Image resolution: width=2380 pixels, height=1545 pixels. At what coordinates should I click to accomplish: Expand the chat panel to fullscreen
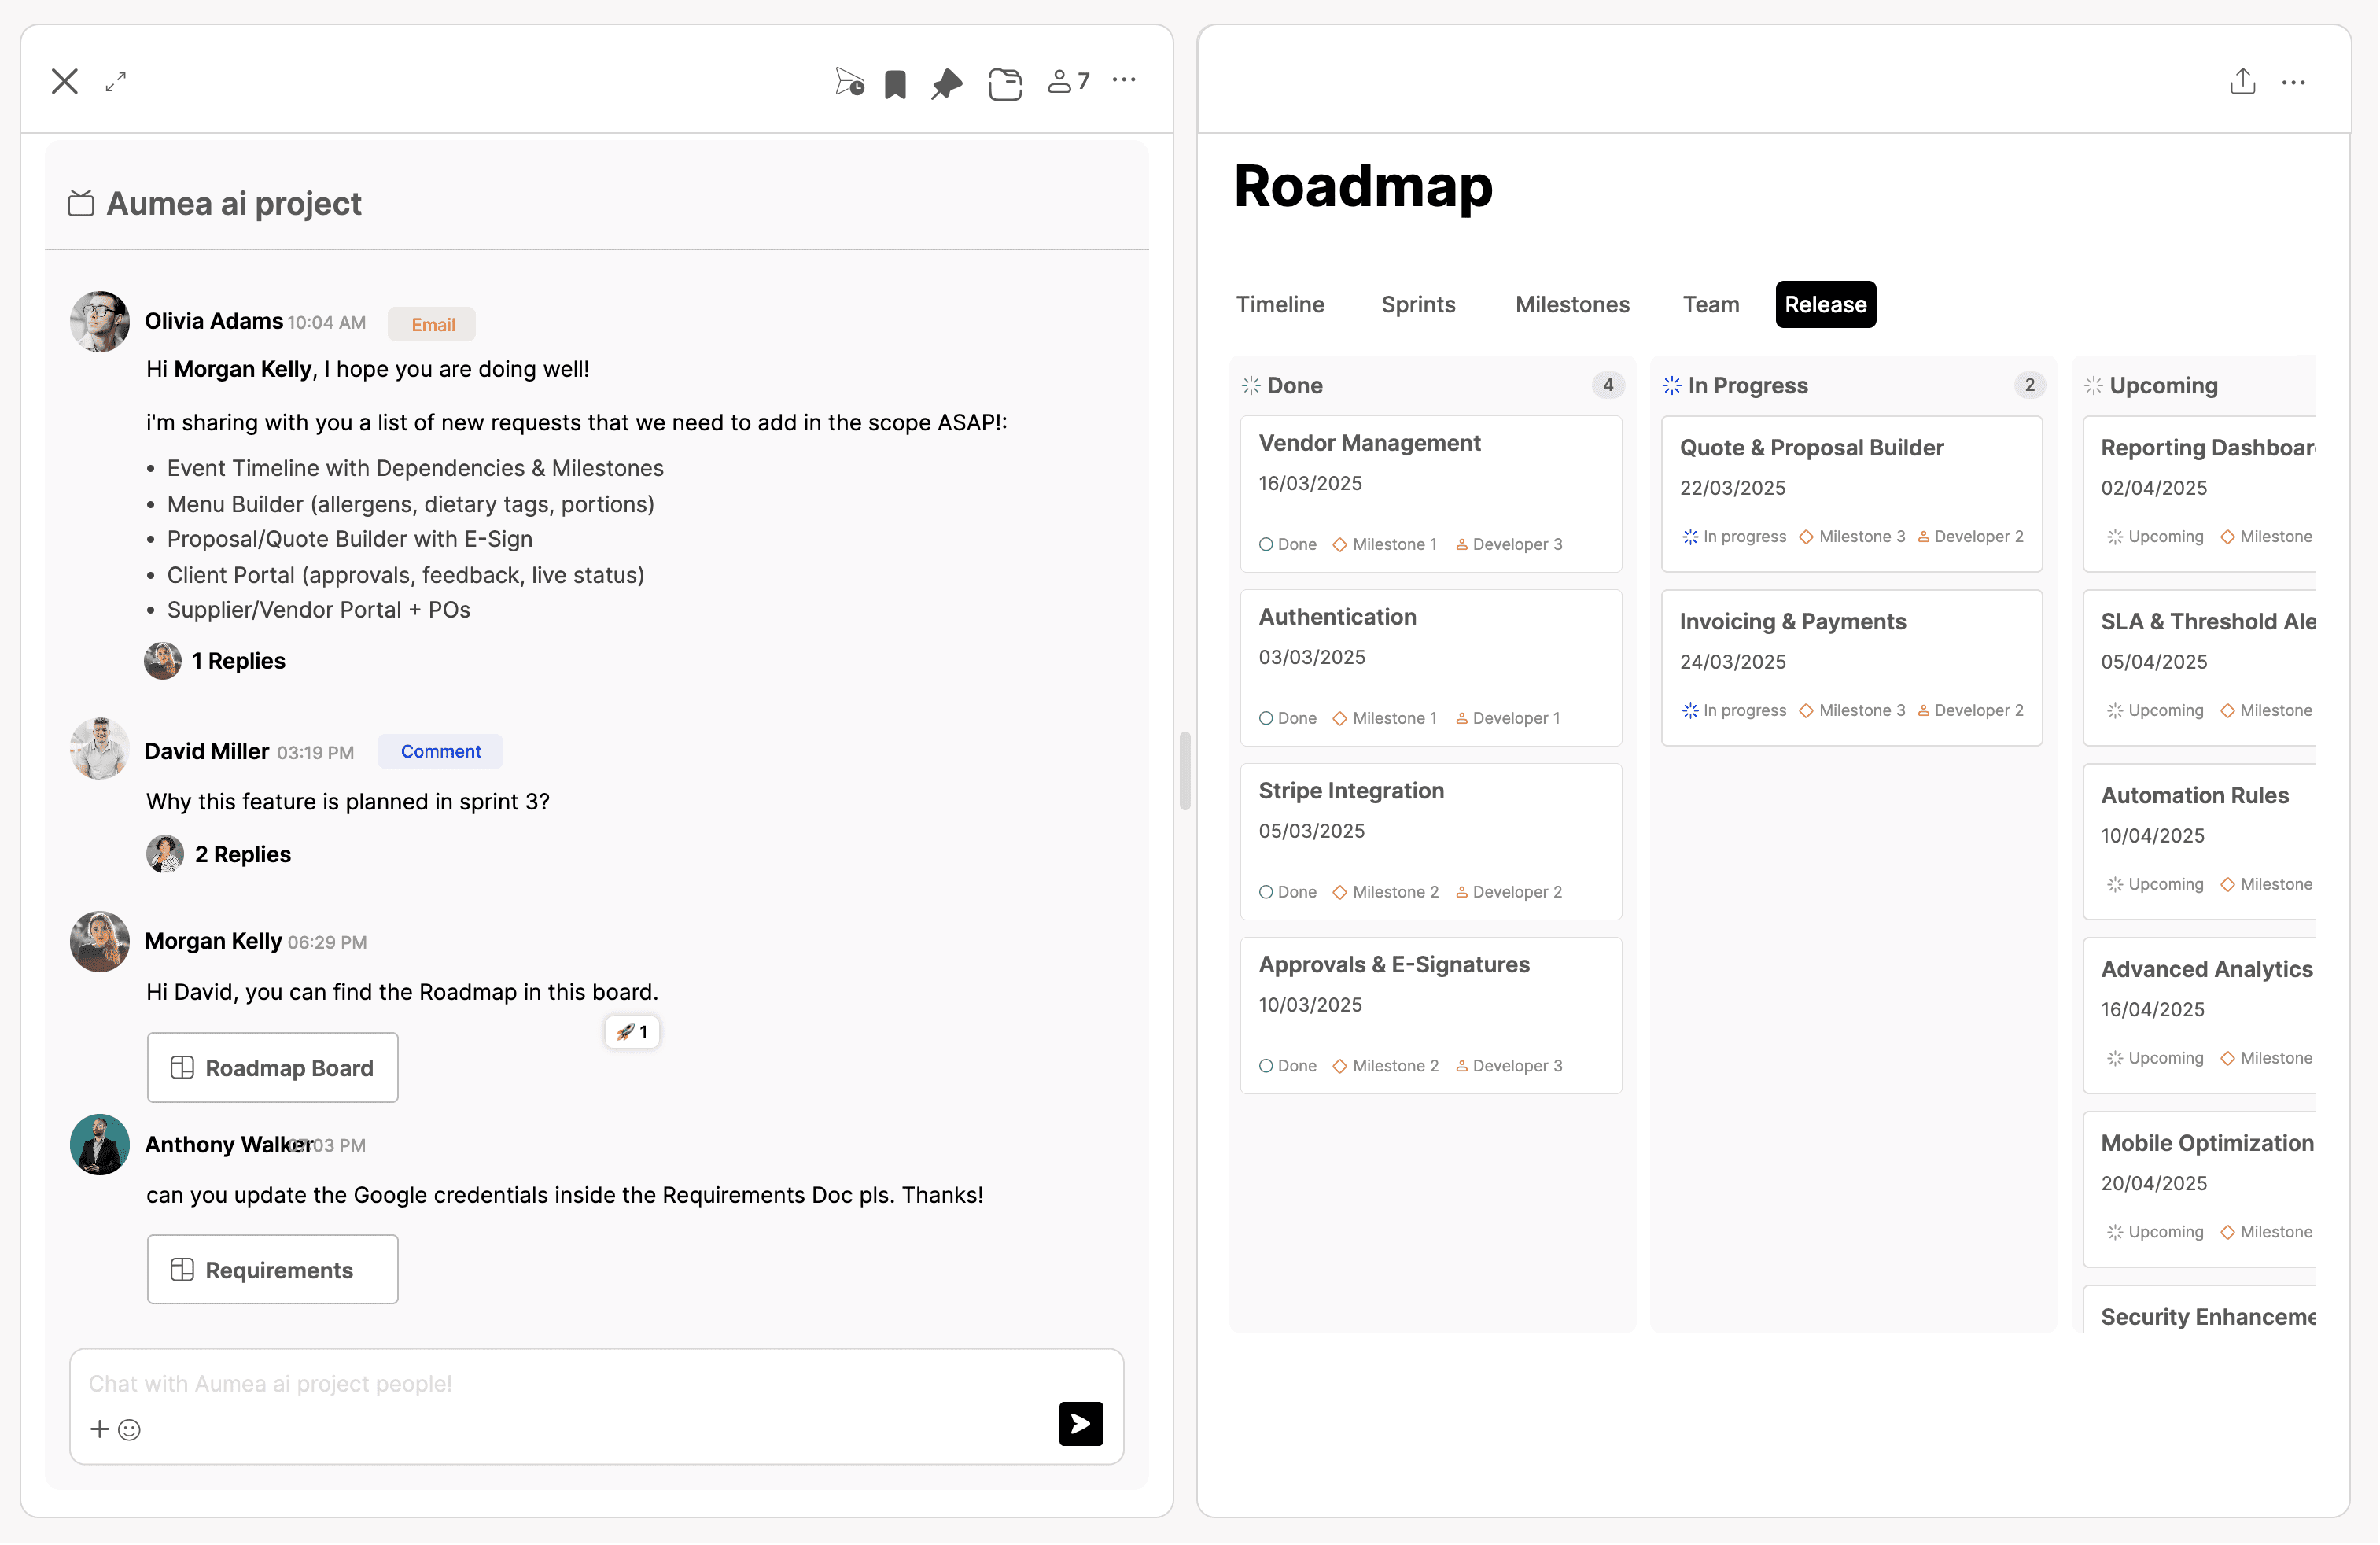tap(116, 82)
